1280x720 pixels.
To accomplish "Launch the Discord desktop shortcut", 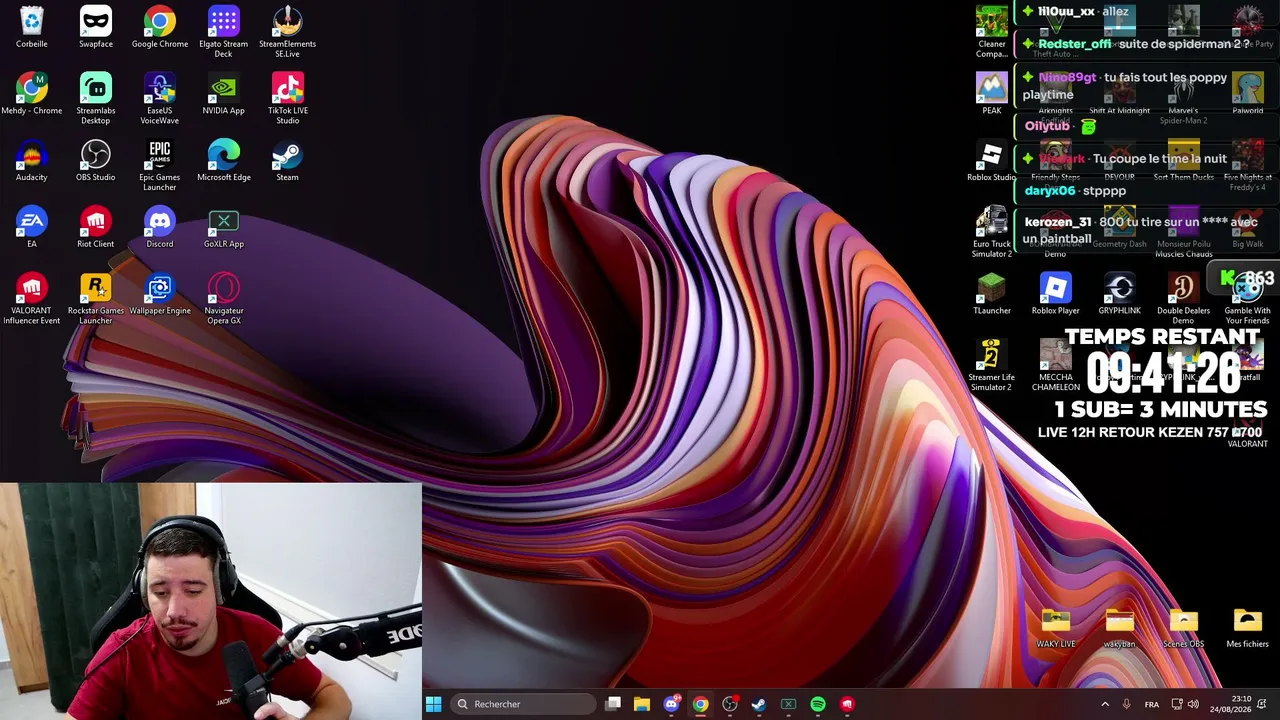I will point(160,227).
